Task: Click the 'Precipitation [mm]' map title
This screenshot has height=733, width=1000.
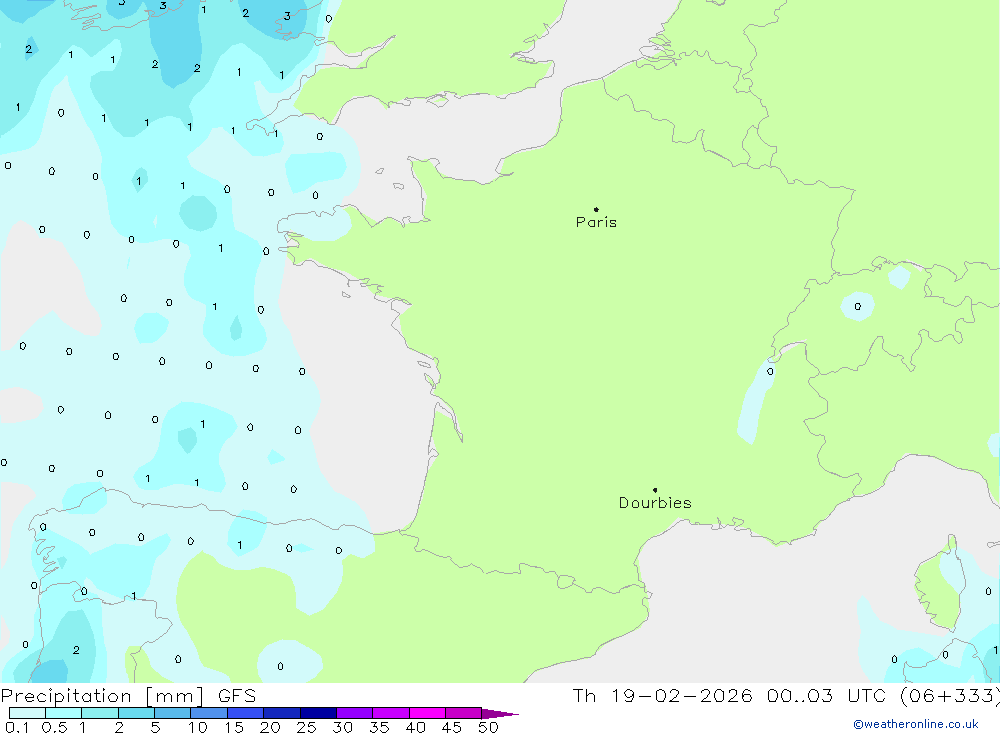Action: pos(102,696)
